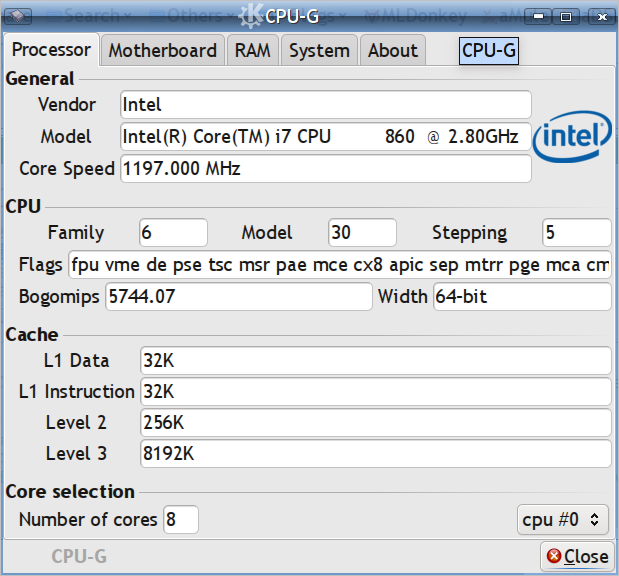Click the Flags label

click(x=41, y=265)
